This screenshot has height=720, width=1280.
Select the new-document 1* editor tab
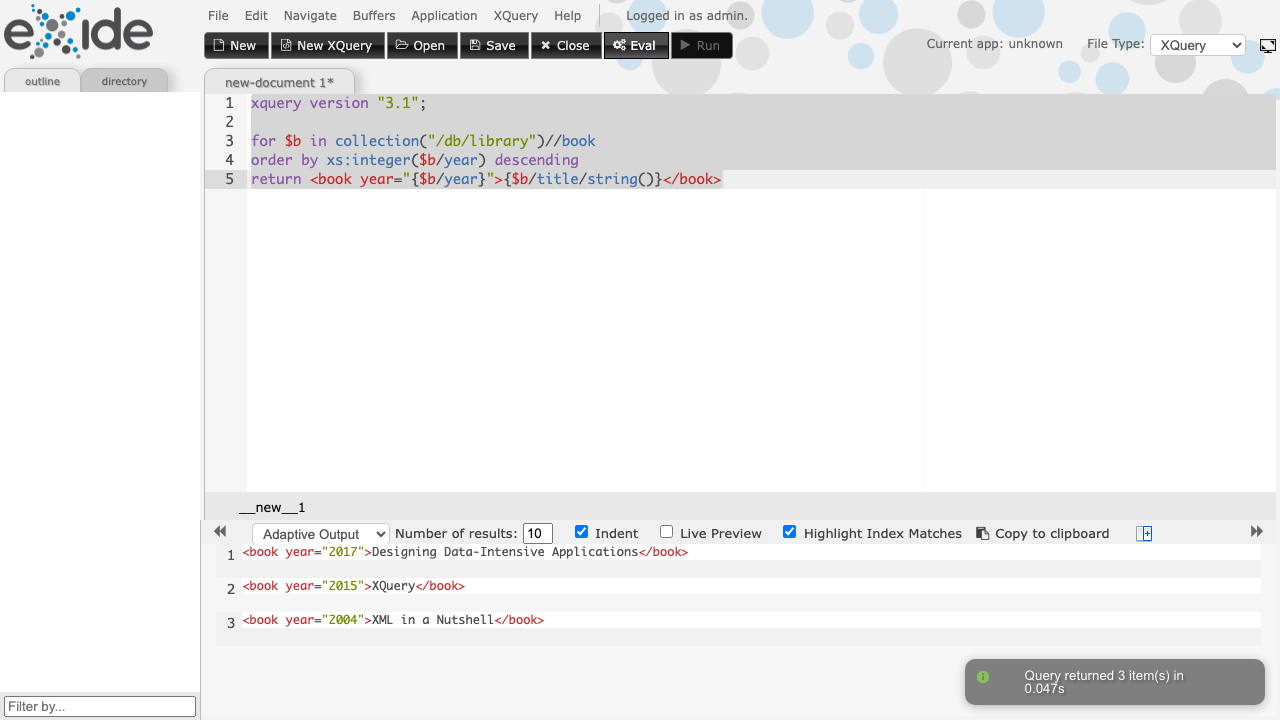[279, 82]
